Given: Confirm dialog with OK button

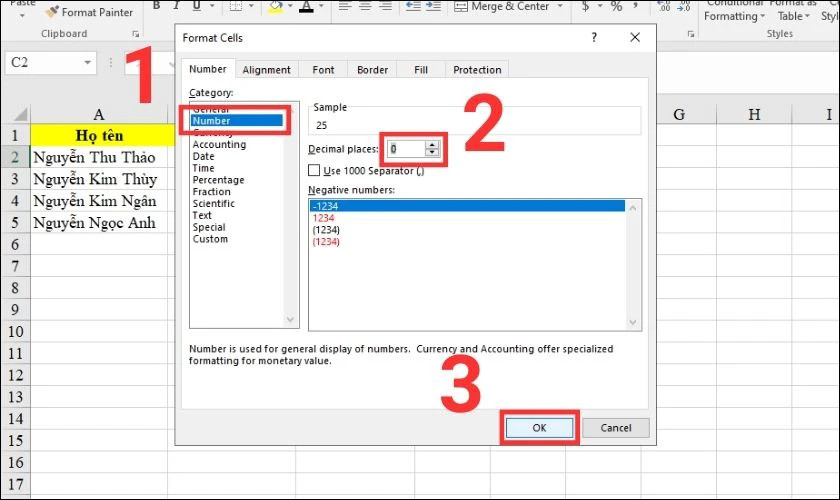Looking at the screenshot, I should pyautogui.click(x=539, y=428).
